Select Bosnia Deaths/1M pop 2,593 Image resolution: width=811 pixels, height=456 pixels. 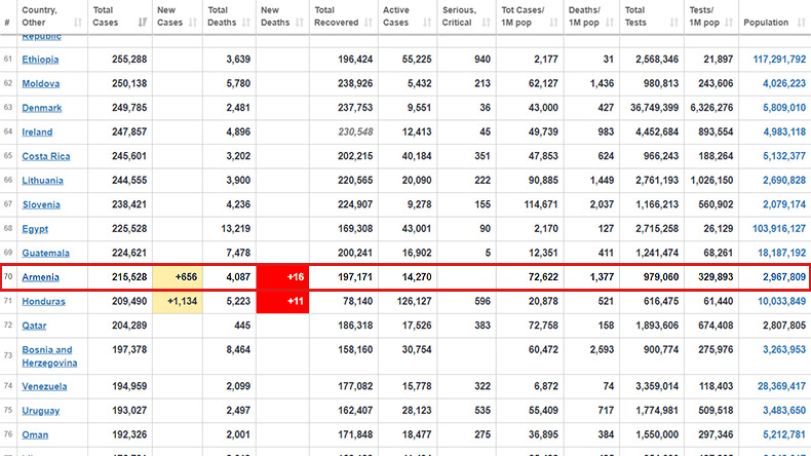click(x=602, y=350)
